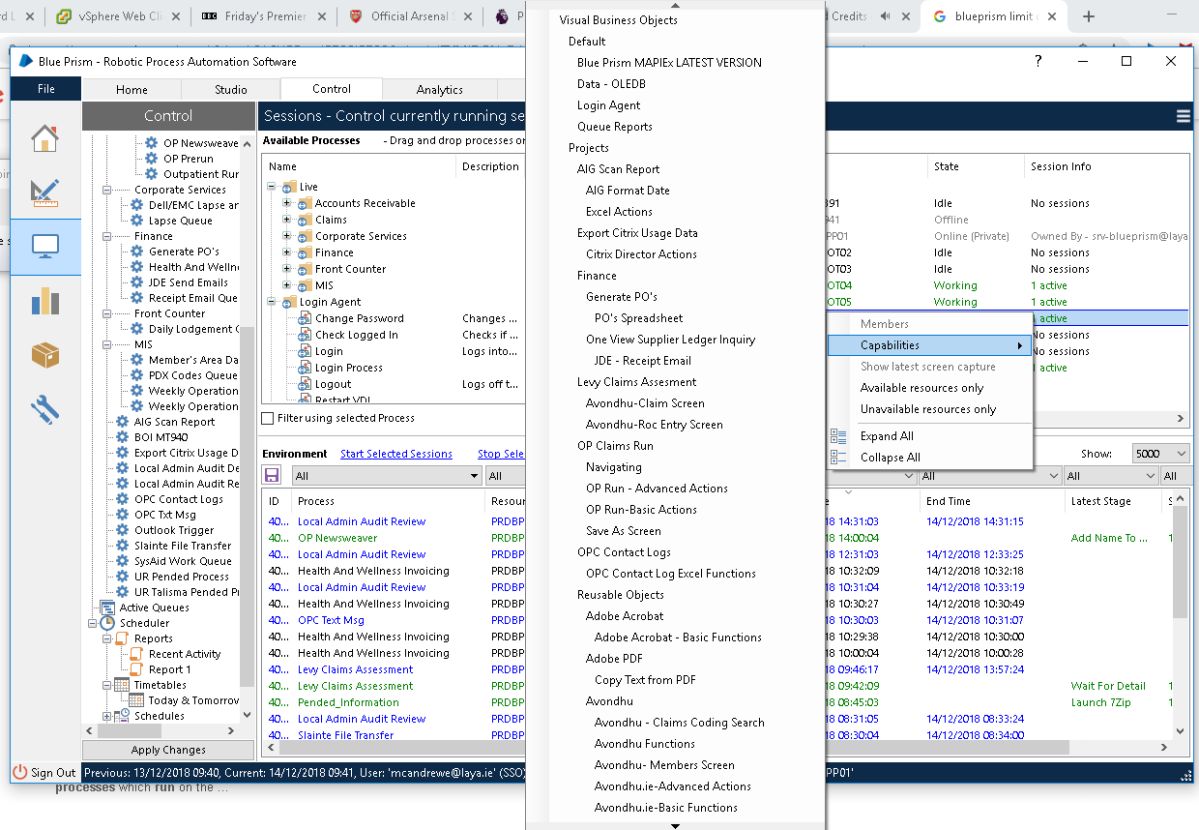Click the save icon in Environment filter row

pyautogui.click(x=271, y=475)
